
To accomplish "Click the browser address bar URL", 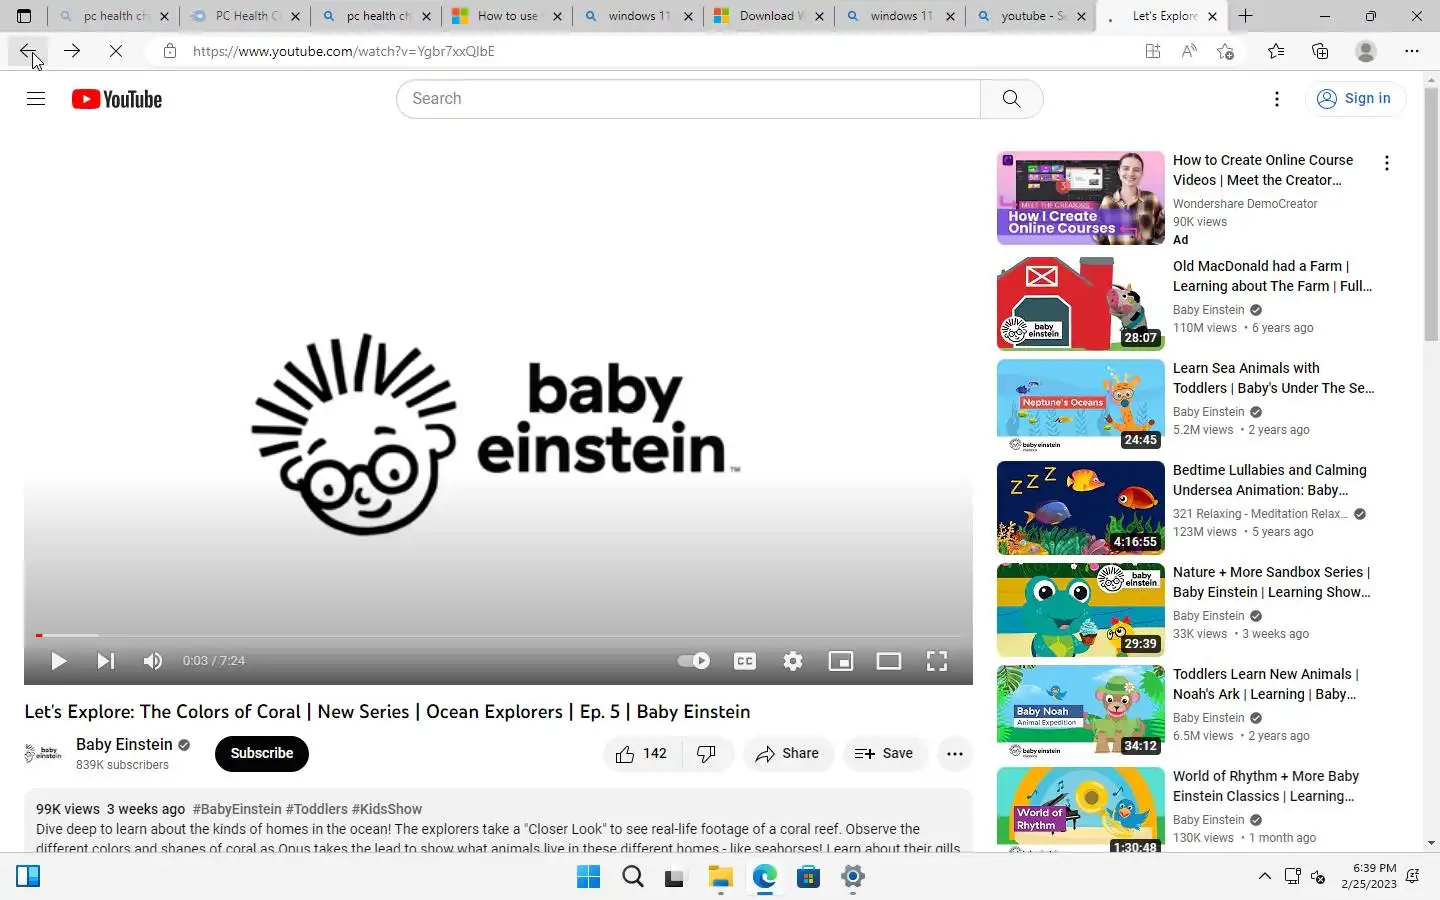I will [x=344, y=51].
